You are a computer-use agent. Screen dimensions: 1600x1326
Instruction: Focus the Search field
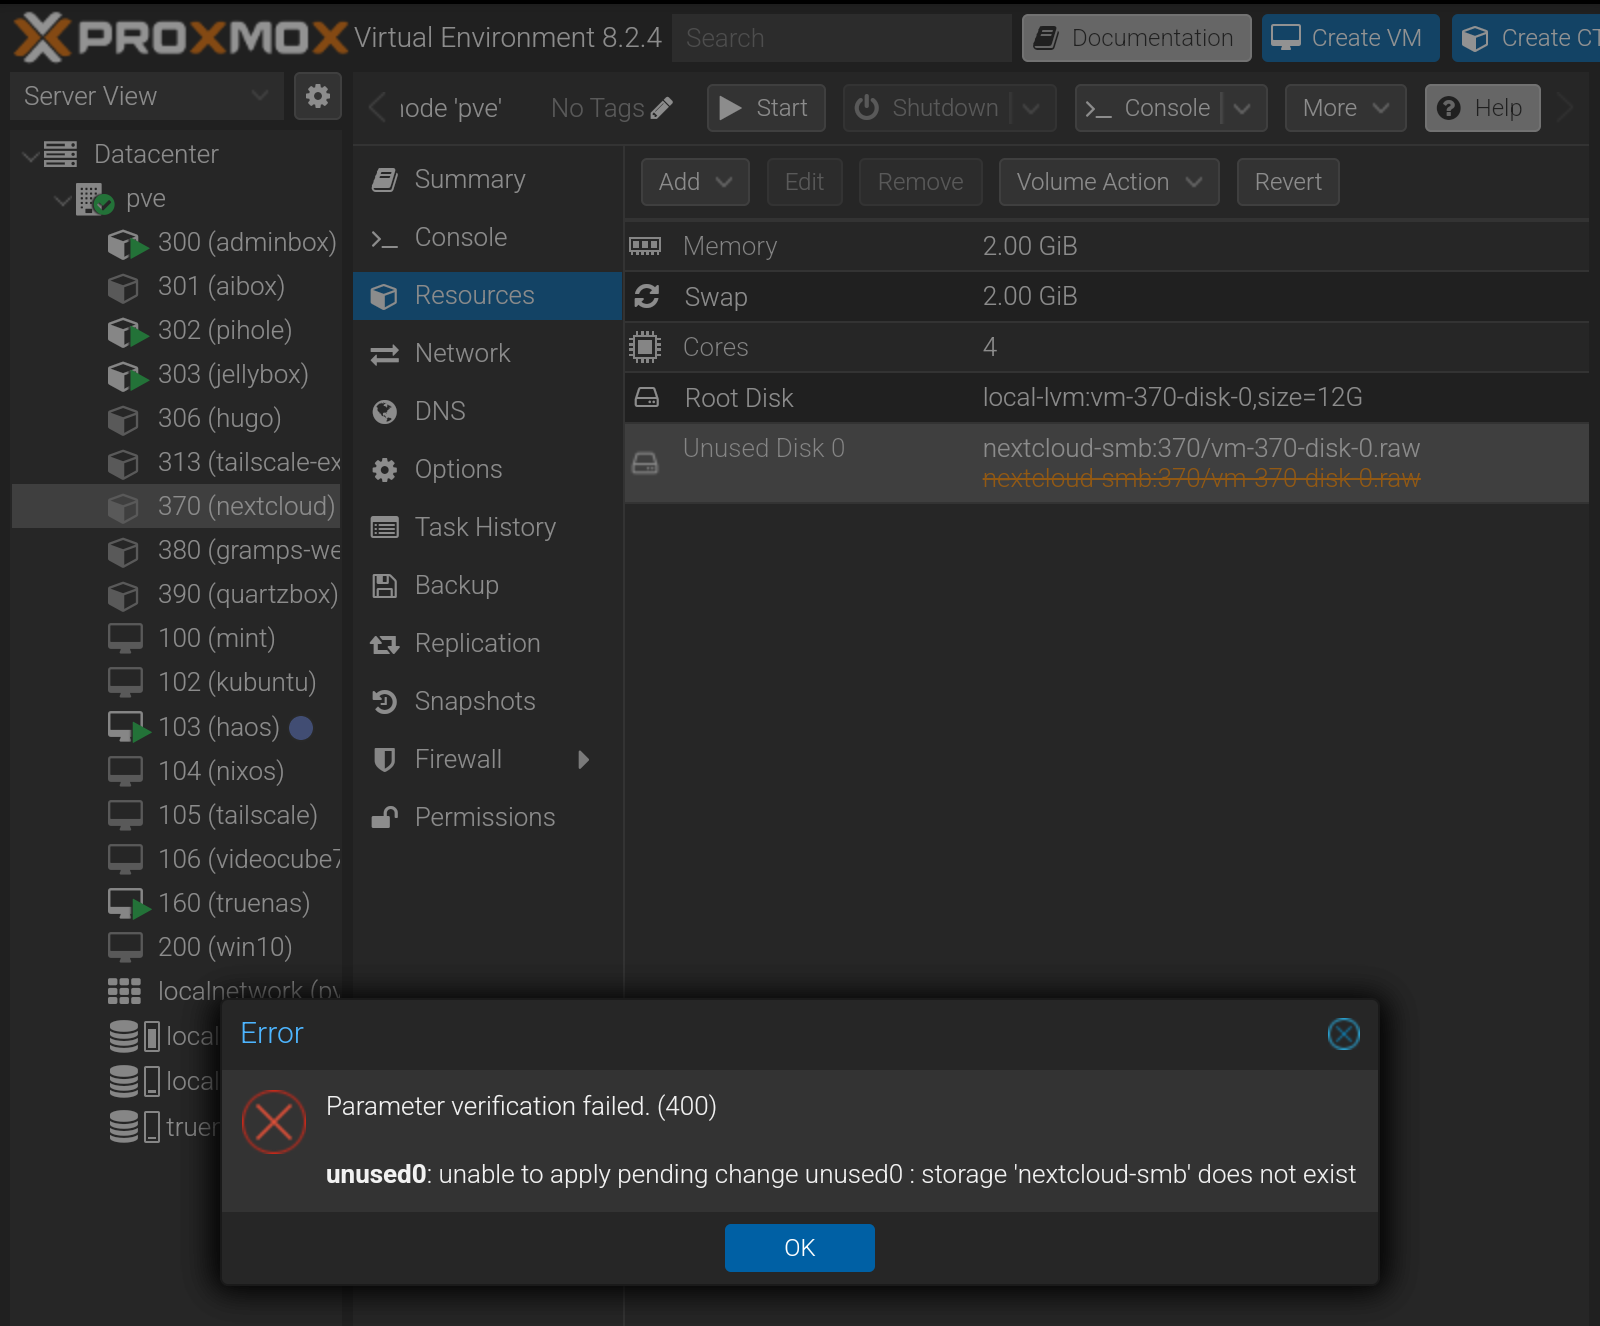pyautogui.click(x=842, y=38)
